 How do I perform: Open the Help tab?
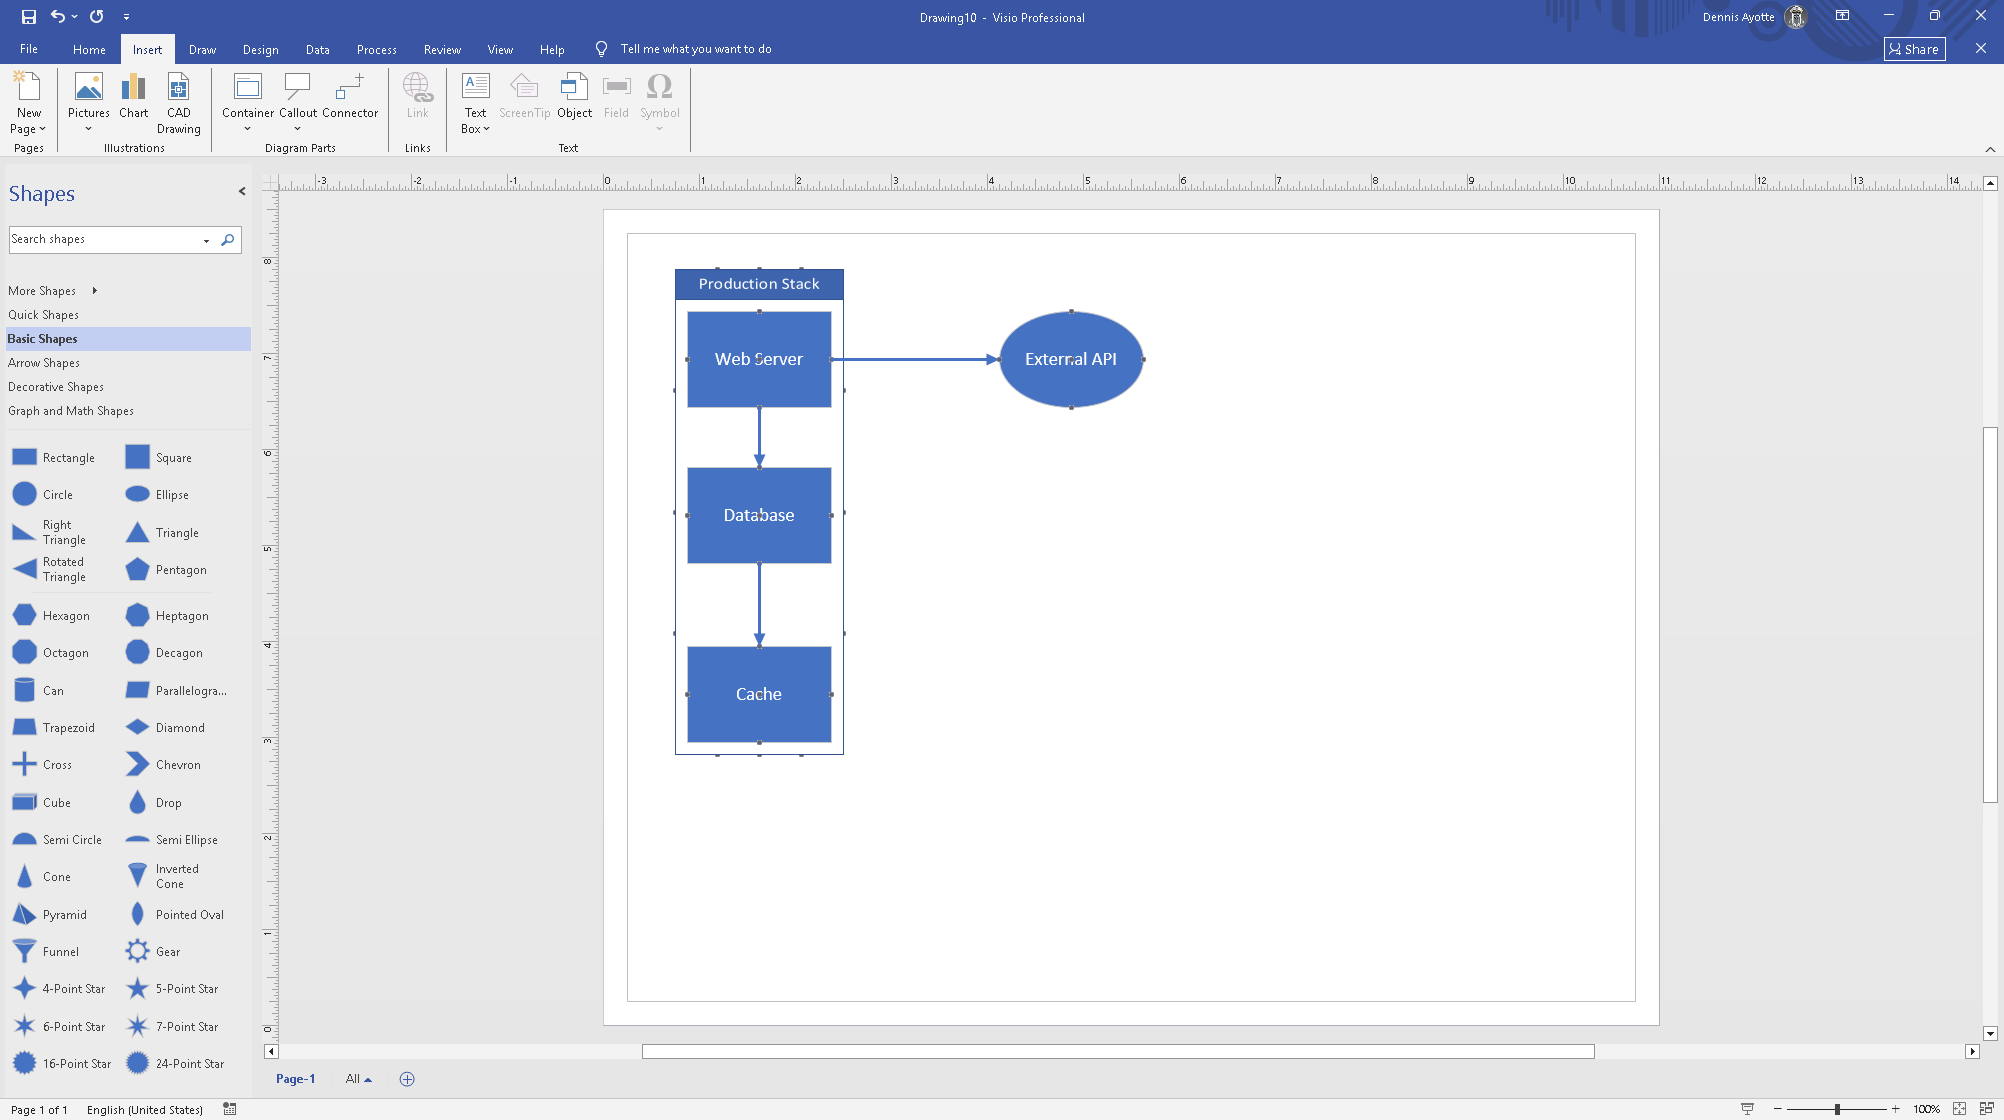click(x=552, y=49)
